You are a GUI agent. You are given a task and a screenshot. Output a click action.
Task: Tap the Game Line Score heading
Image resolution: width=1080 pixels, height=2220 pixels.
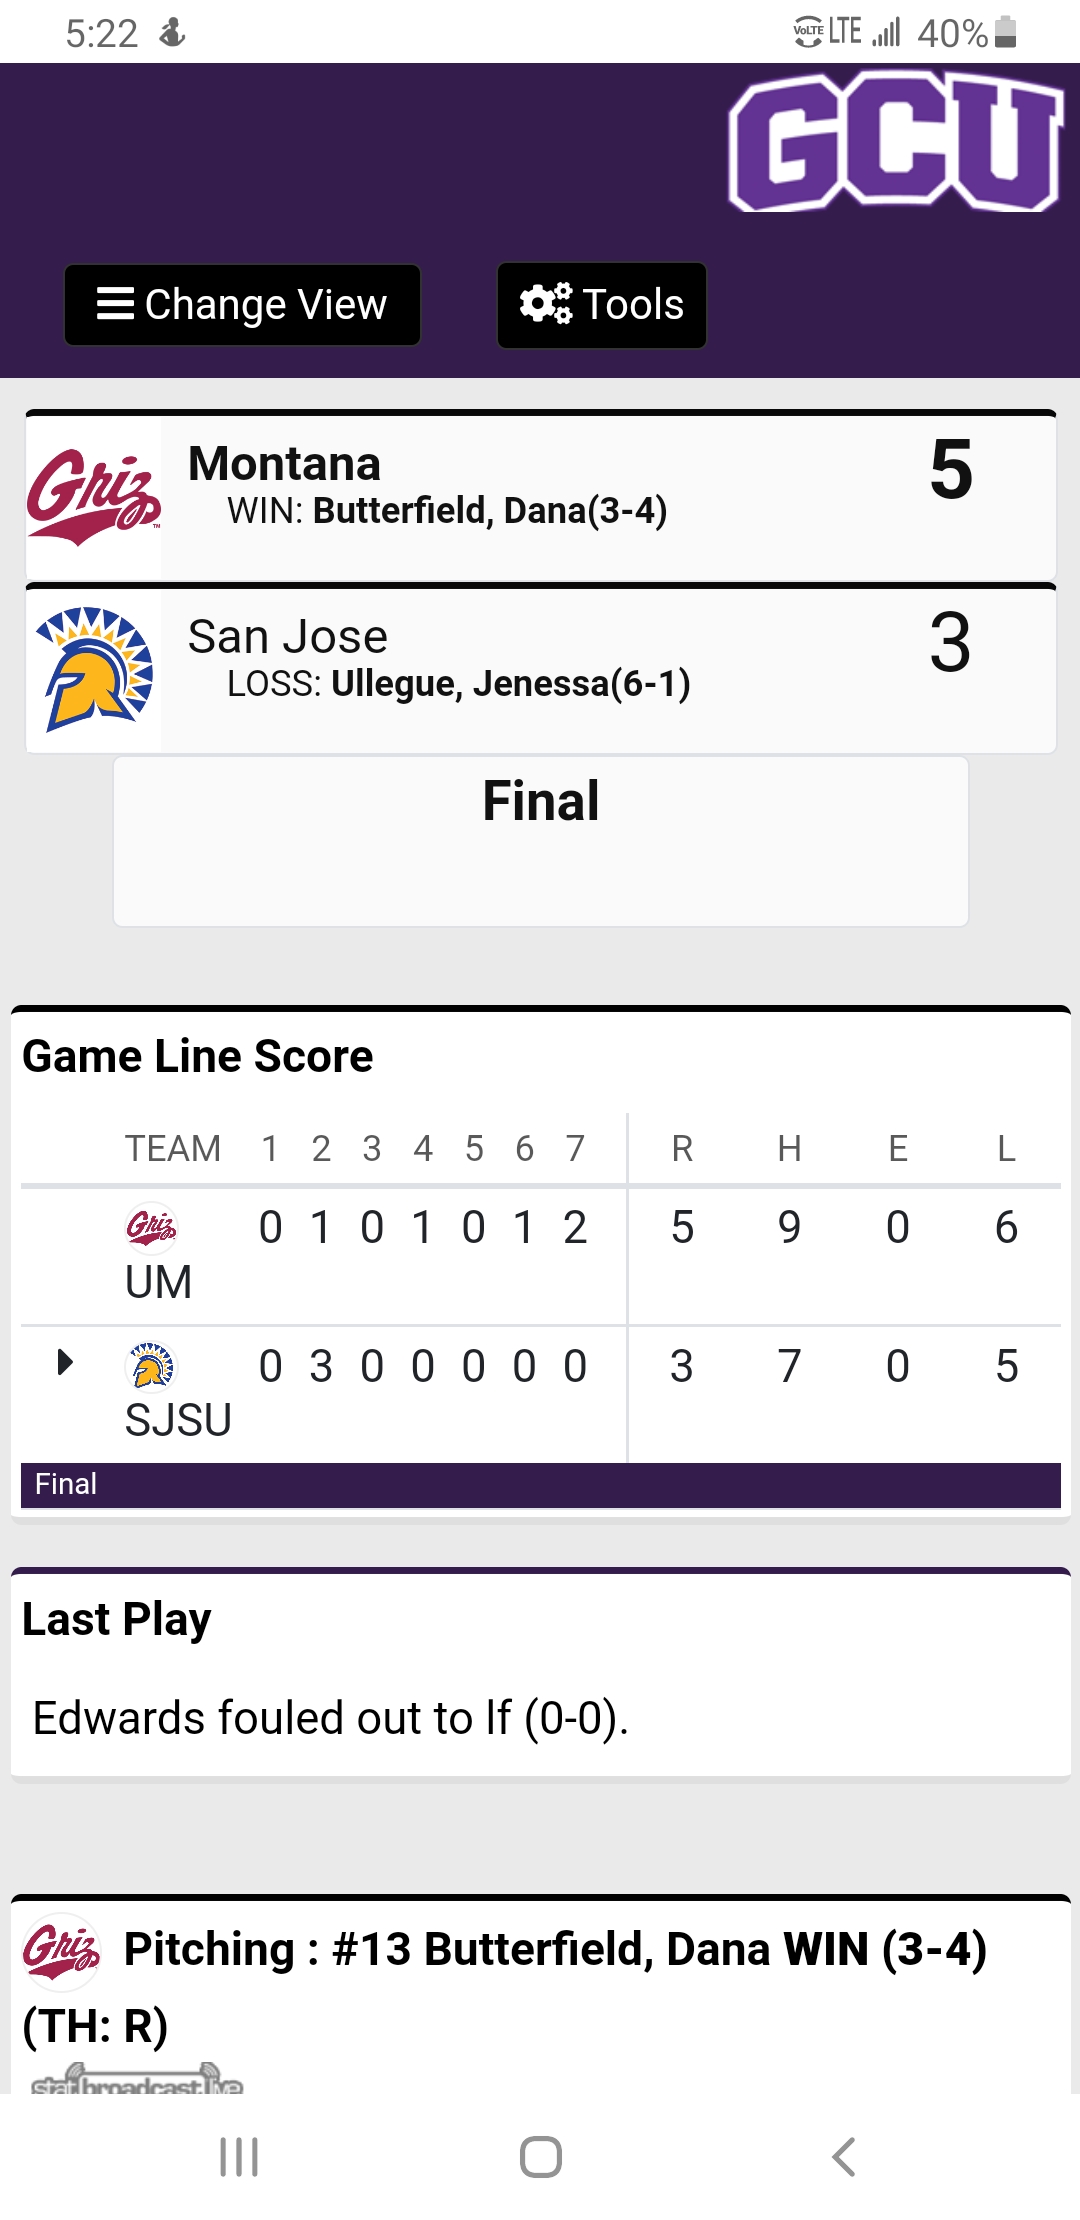[x=198, y=1056]
